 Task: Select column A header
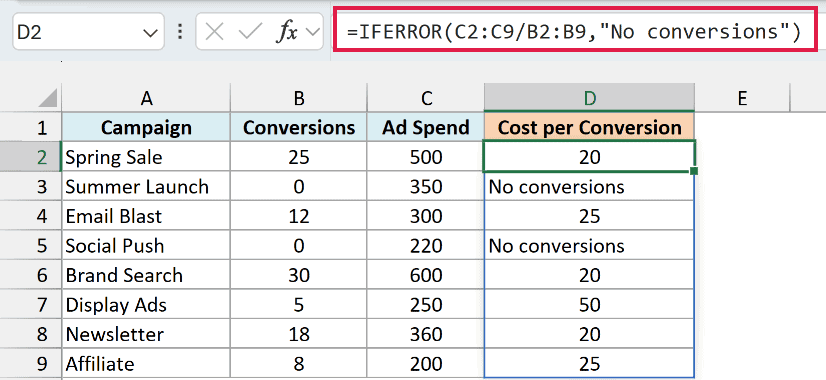tap(146, 98)
